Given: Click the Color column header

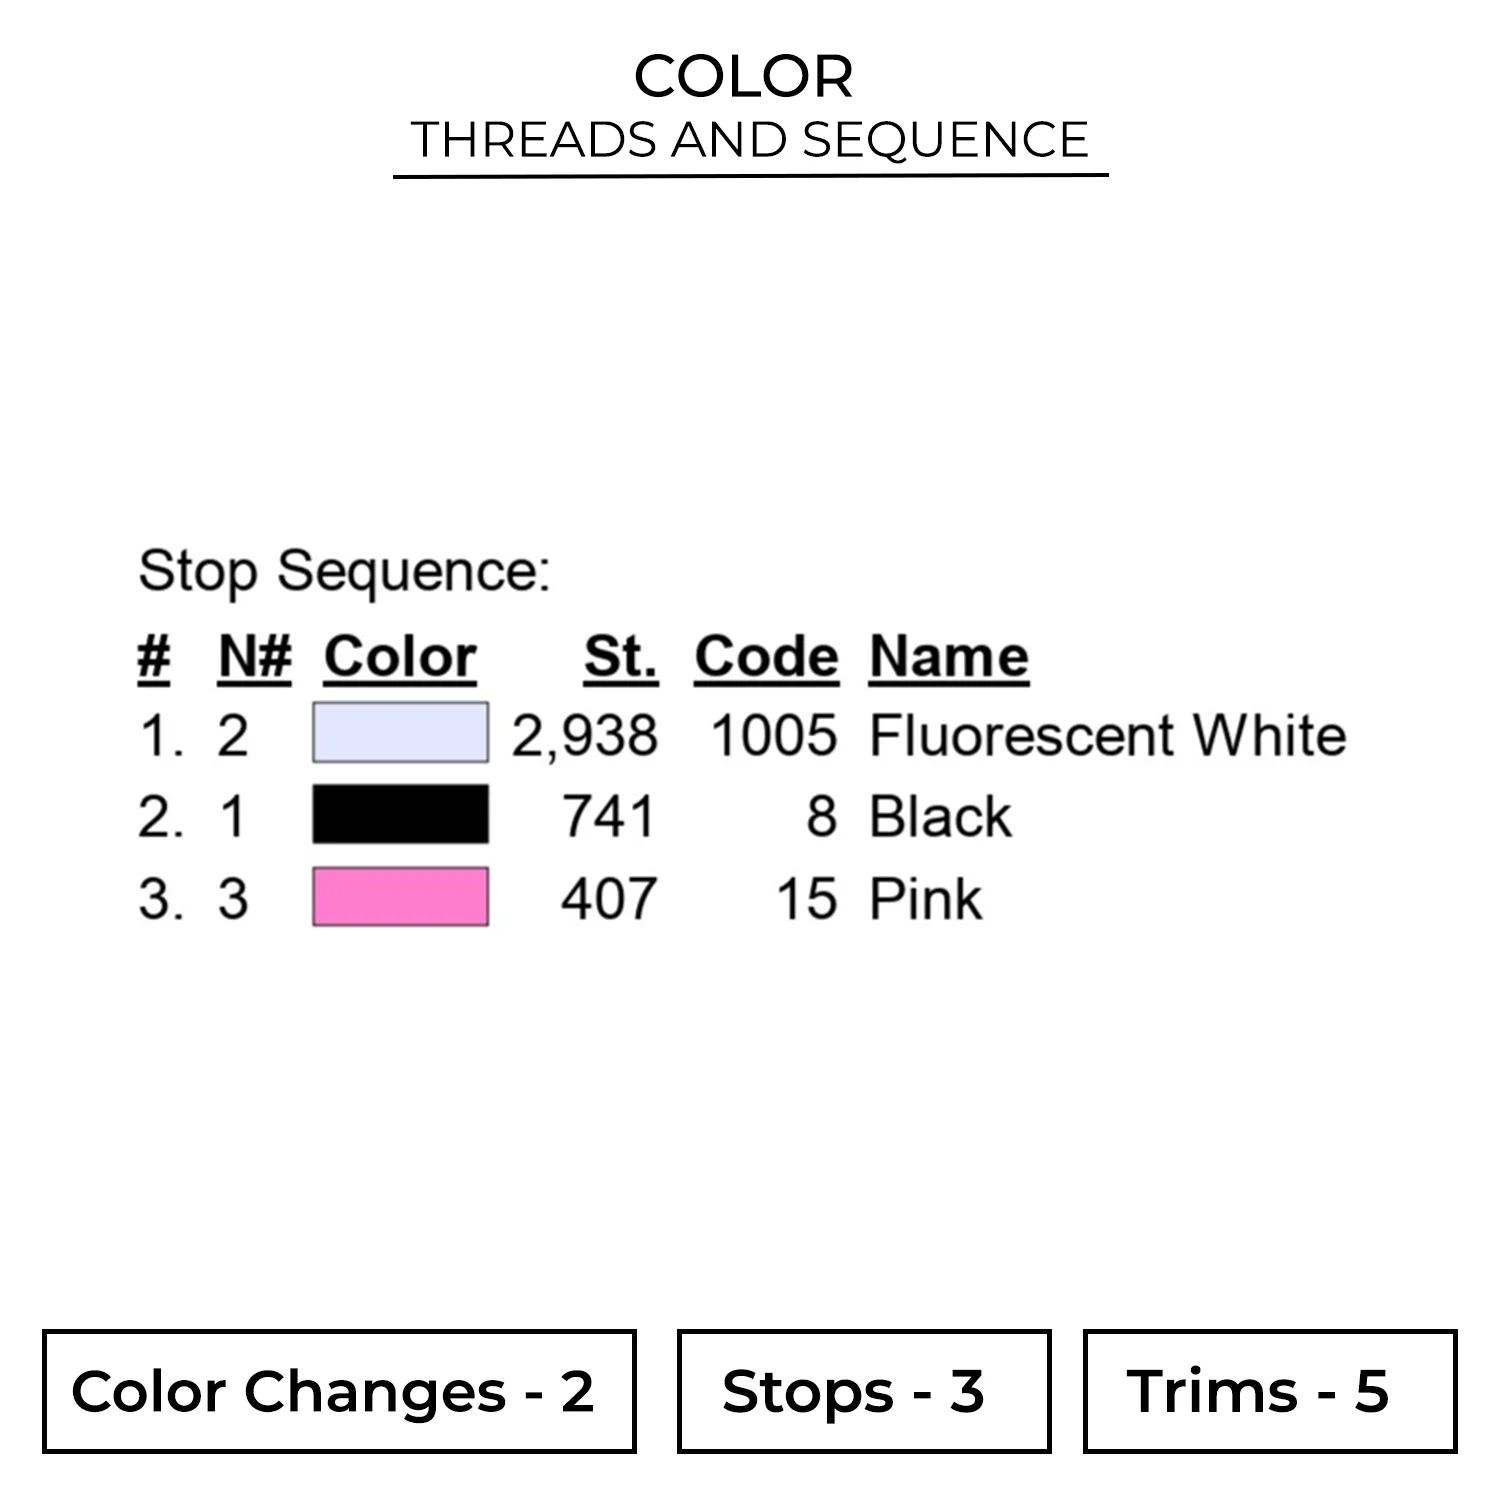Looking at the screenshot, I should [x=400, y=657].
